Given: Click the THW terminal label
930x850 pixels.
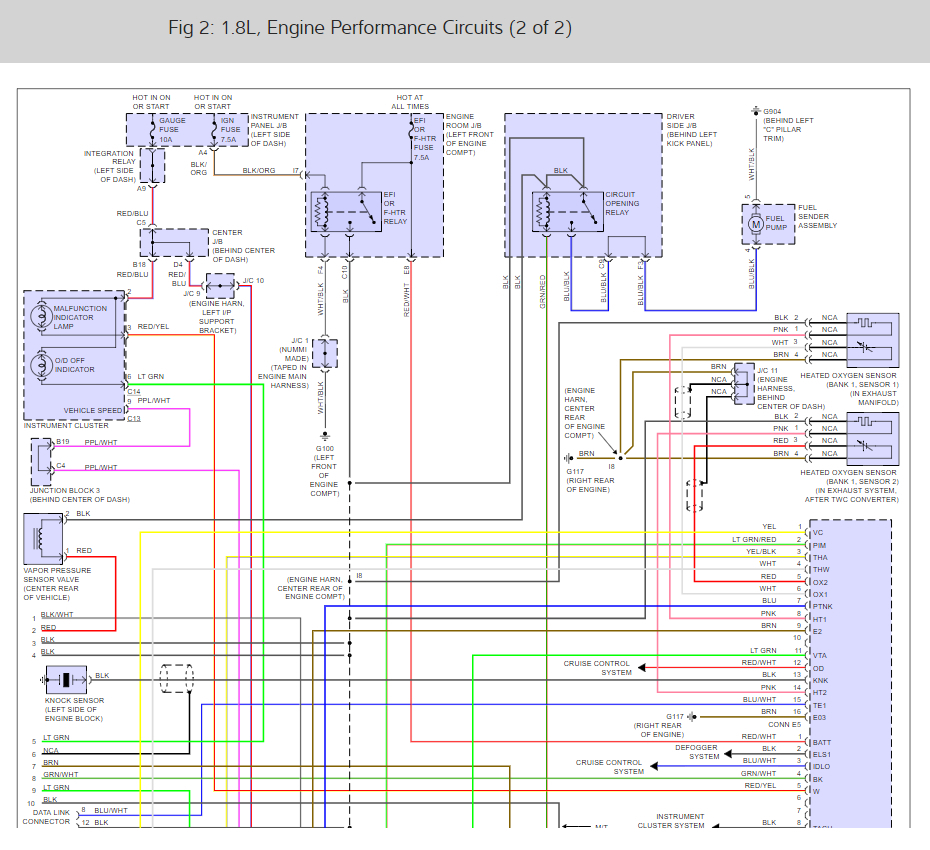Looking at the screenshot, I should point(821,569).
